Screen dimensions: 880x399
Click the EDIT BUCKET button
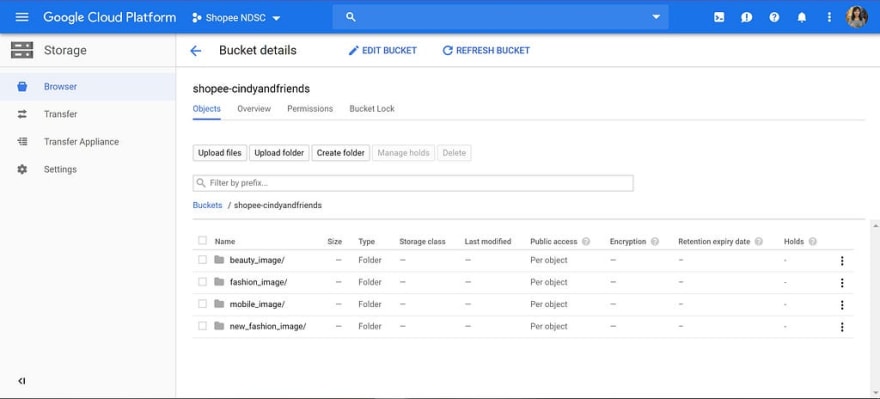pyautogui.click(x=383, y=51)
